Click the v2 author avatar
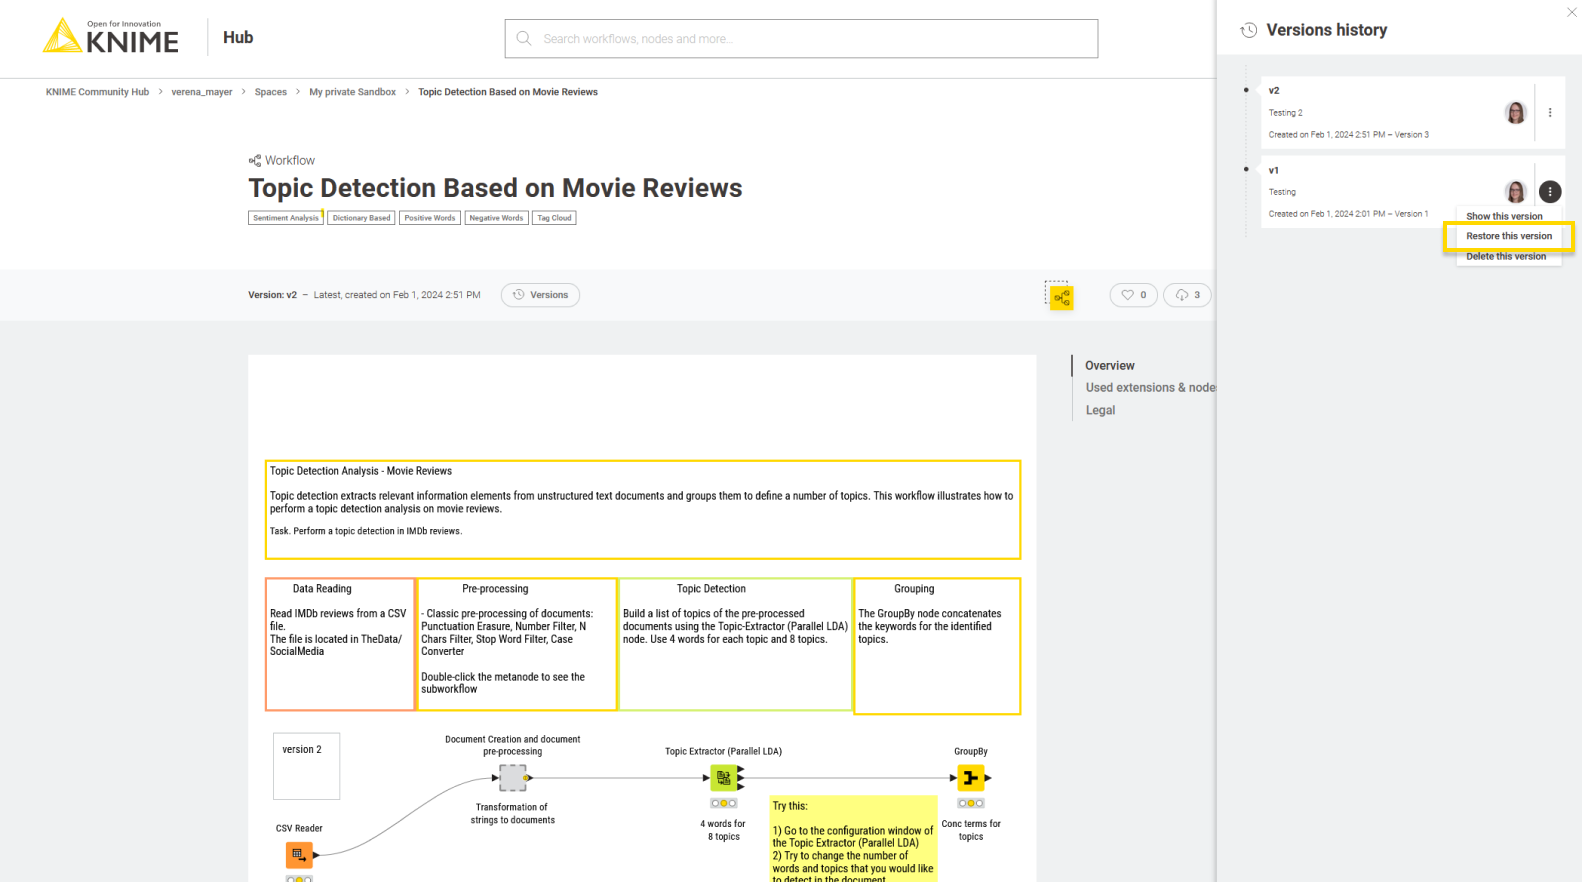This screenshot has width=1582, height=882. [1515, 113]
